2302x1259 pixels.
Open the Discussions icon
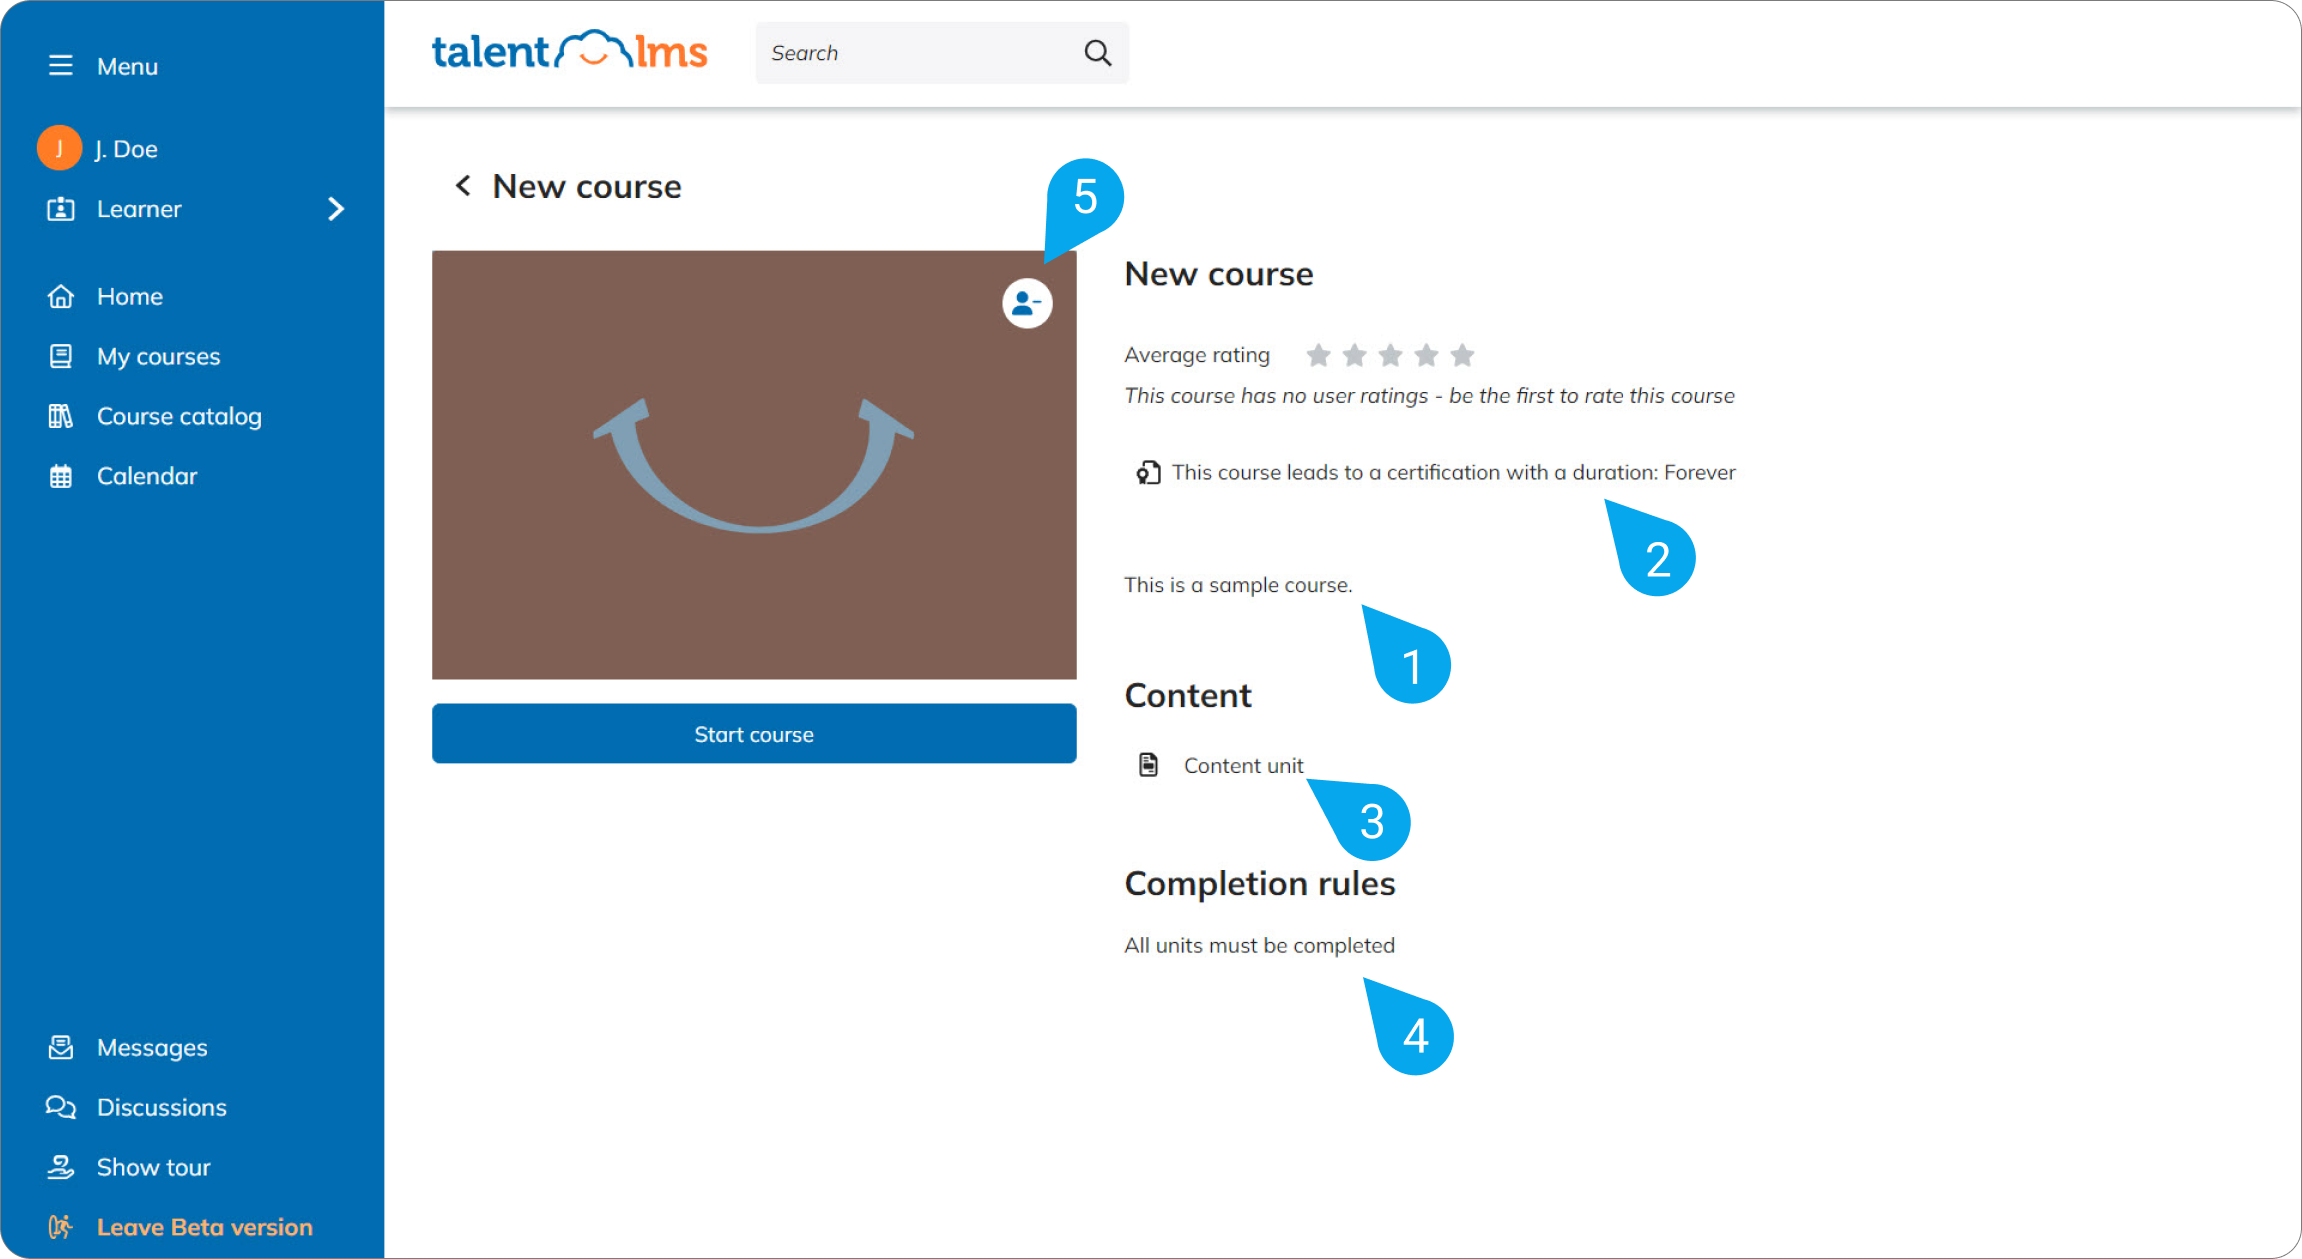61,1107
